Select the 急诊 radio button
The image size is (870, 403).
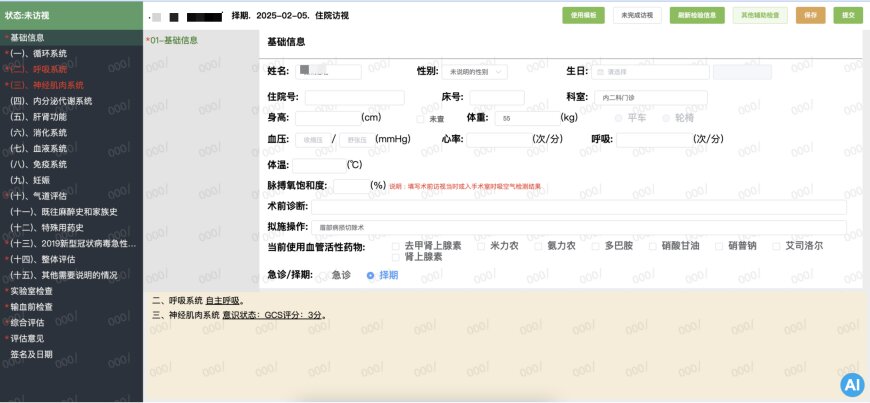point(322,275)
